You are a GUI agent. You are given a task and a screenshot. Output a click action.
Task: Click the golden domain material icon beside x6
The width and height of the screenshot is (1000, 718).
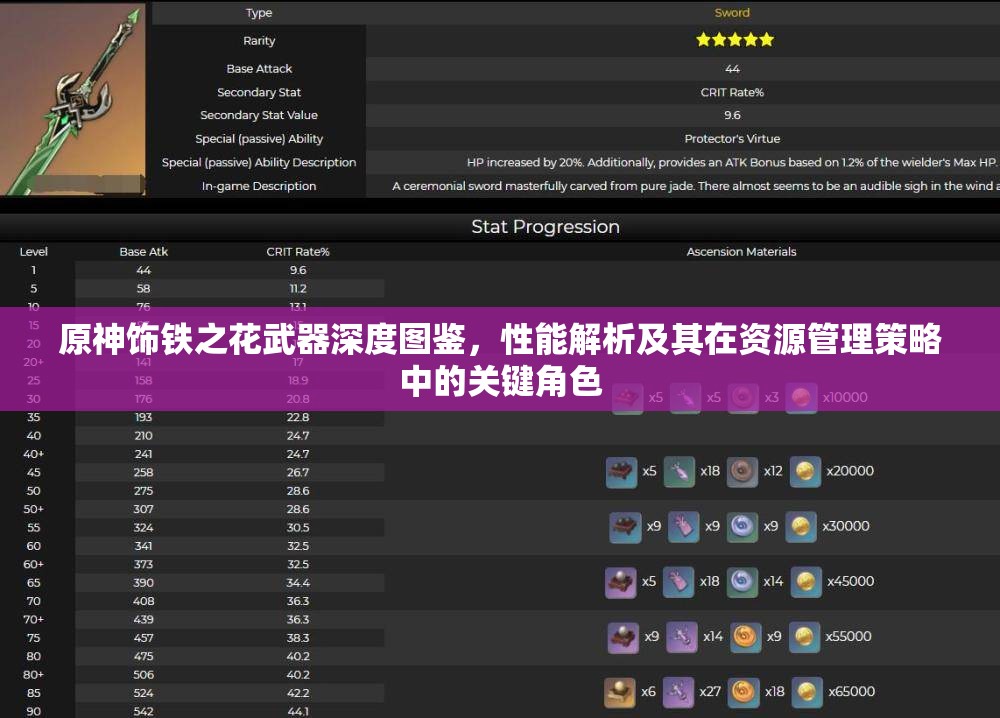(x=620, y=692)
